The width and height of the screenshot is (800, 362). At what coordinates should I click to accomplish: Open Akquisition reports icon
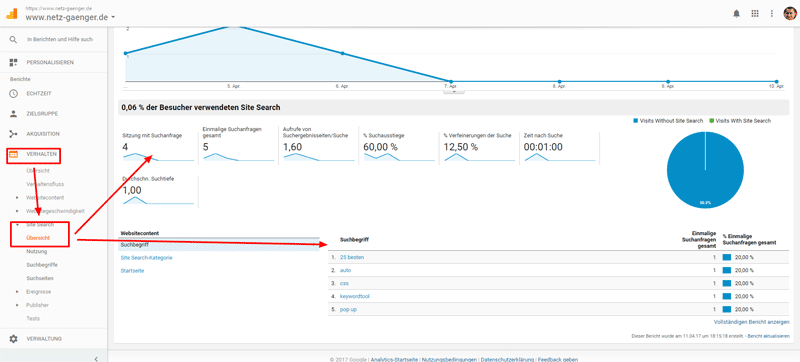tap(14, 134)
